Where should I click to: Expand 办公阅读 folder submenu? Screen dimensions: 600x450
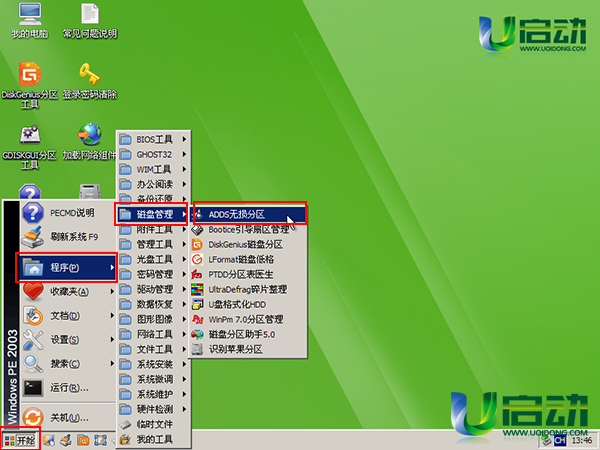[153, 184]
